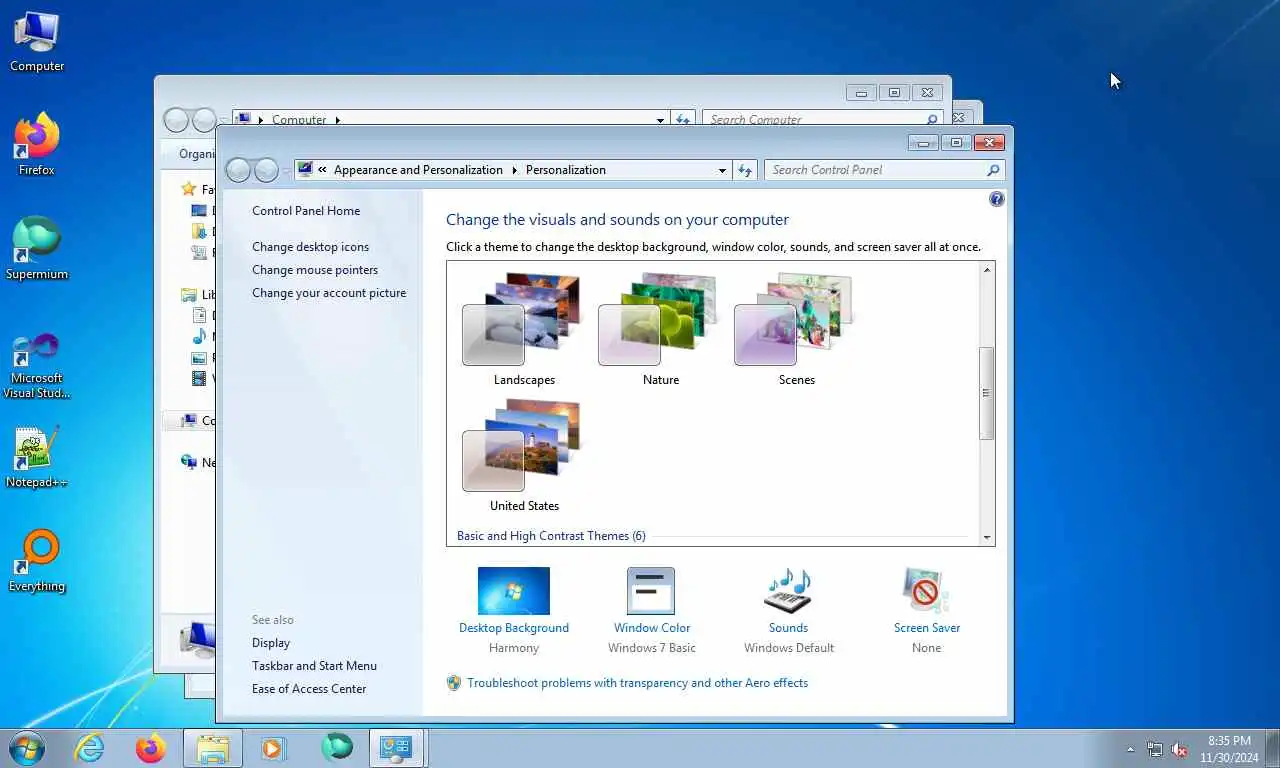Click the network tray icon
The width and height of the screenshot is (1280, 768).
coord(1155,749)
